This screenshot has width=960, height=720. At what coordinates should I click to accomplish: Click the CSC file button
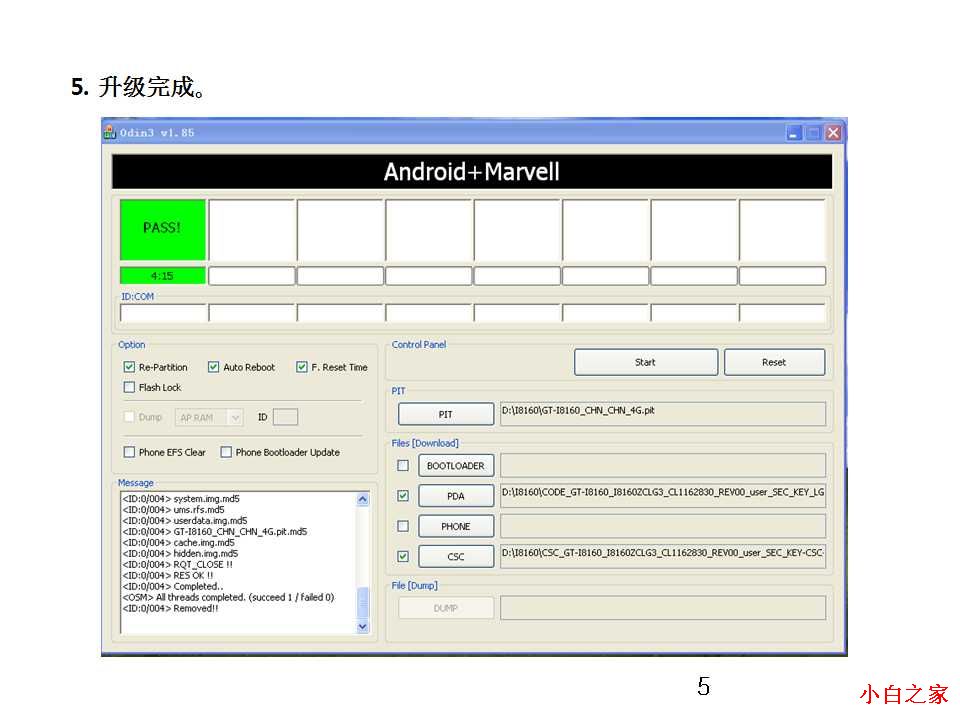pos(456,556)
